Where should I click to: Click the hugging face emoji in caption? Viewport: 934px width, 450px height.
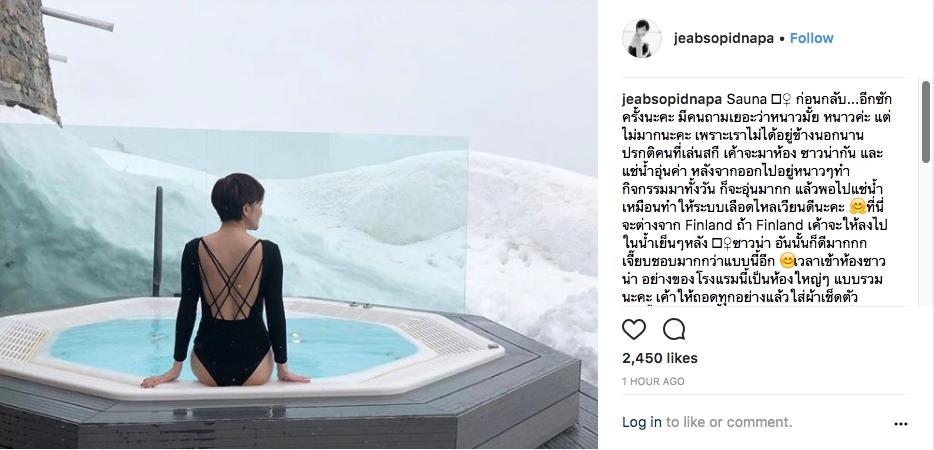tap(858, 207)
